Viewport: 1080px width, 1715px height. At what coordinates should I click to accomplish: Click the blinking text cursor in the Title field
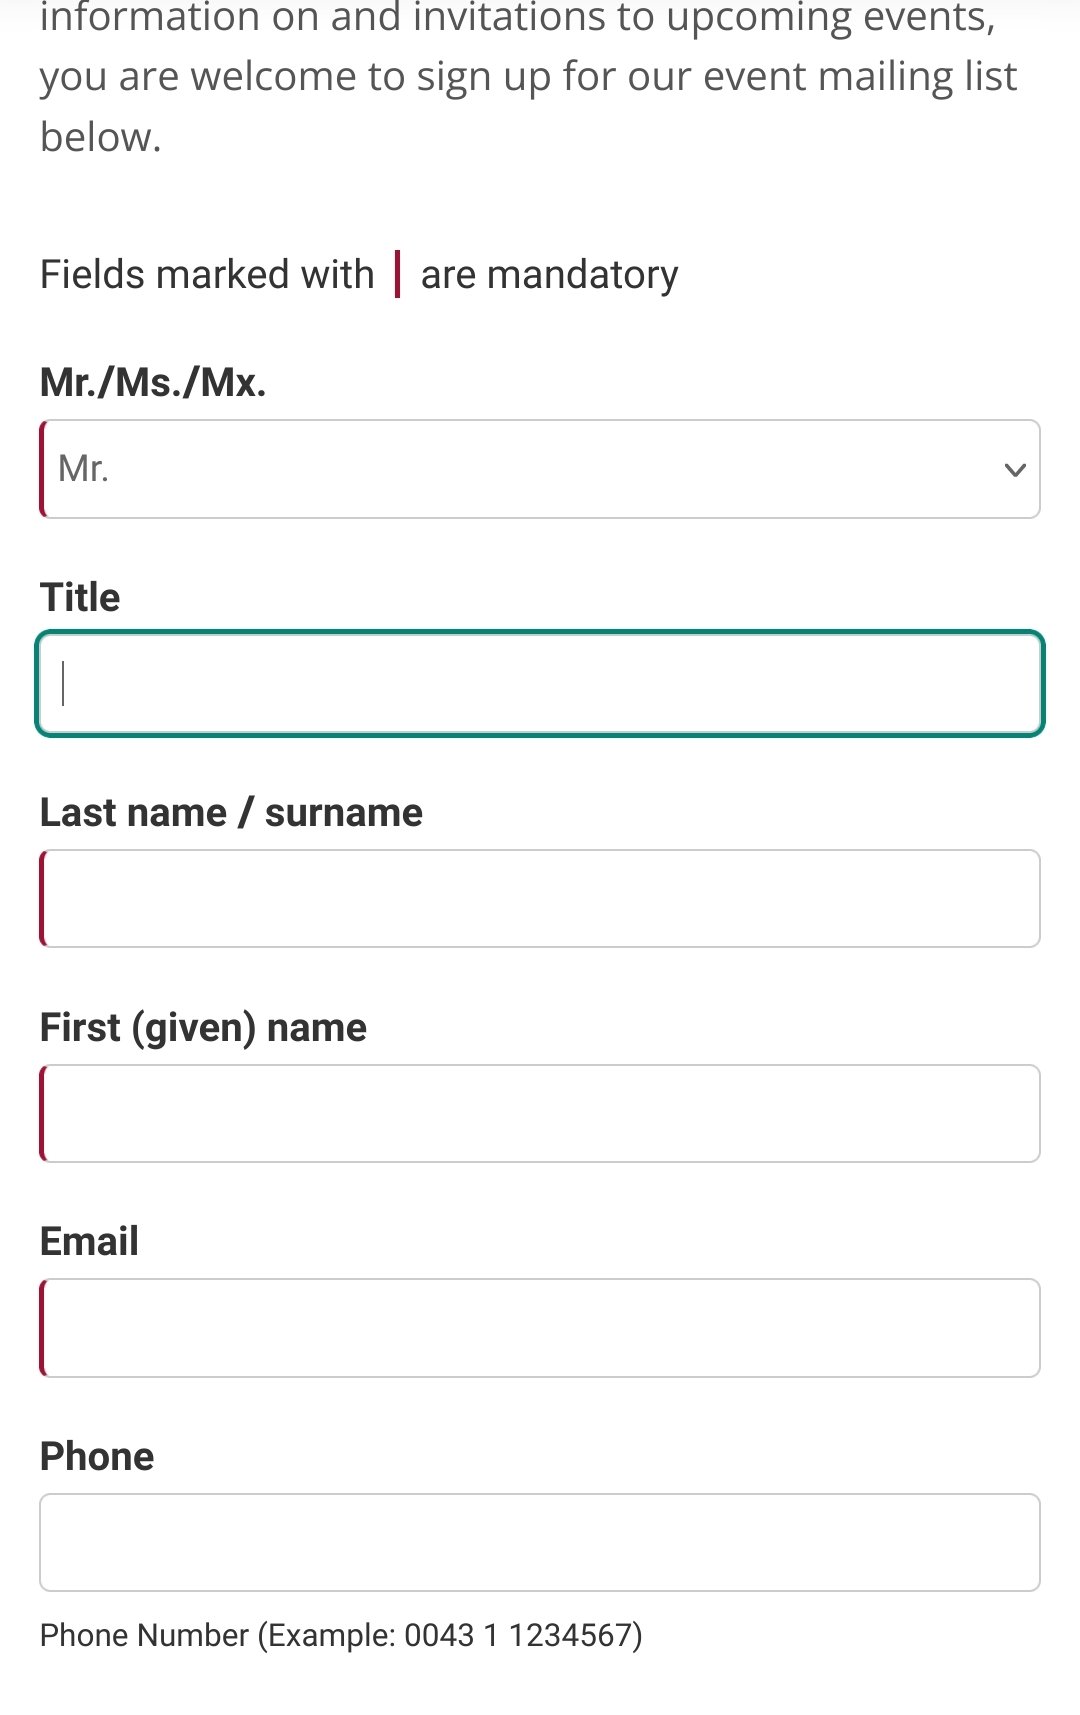pyautogui.click(x=64, y=684)
